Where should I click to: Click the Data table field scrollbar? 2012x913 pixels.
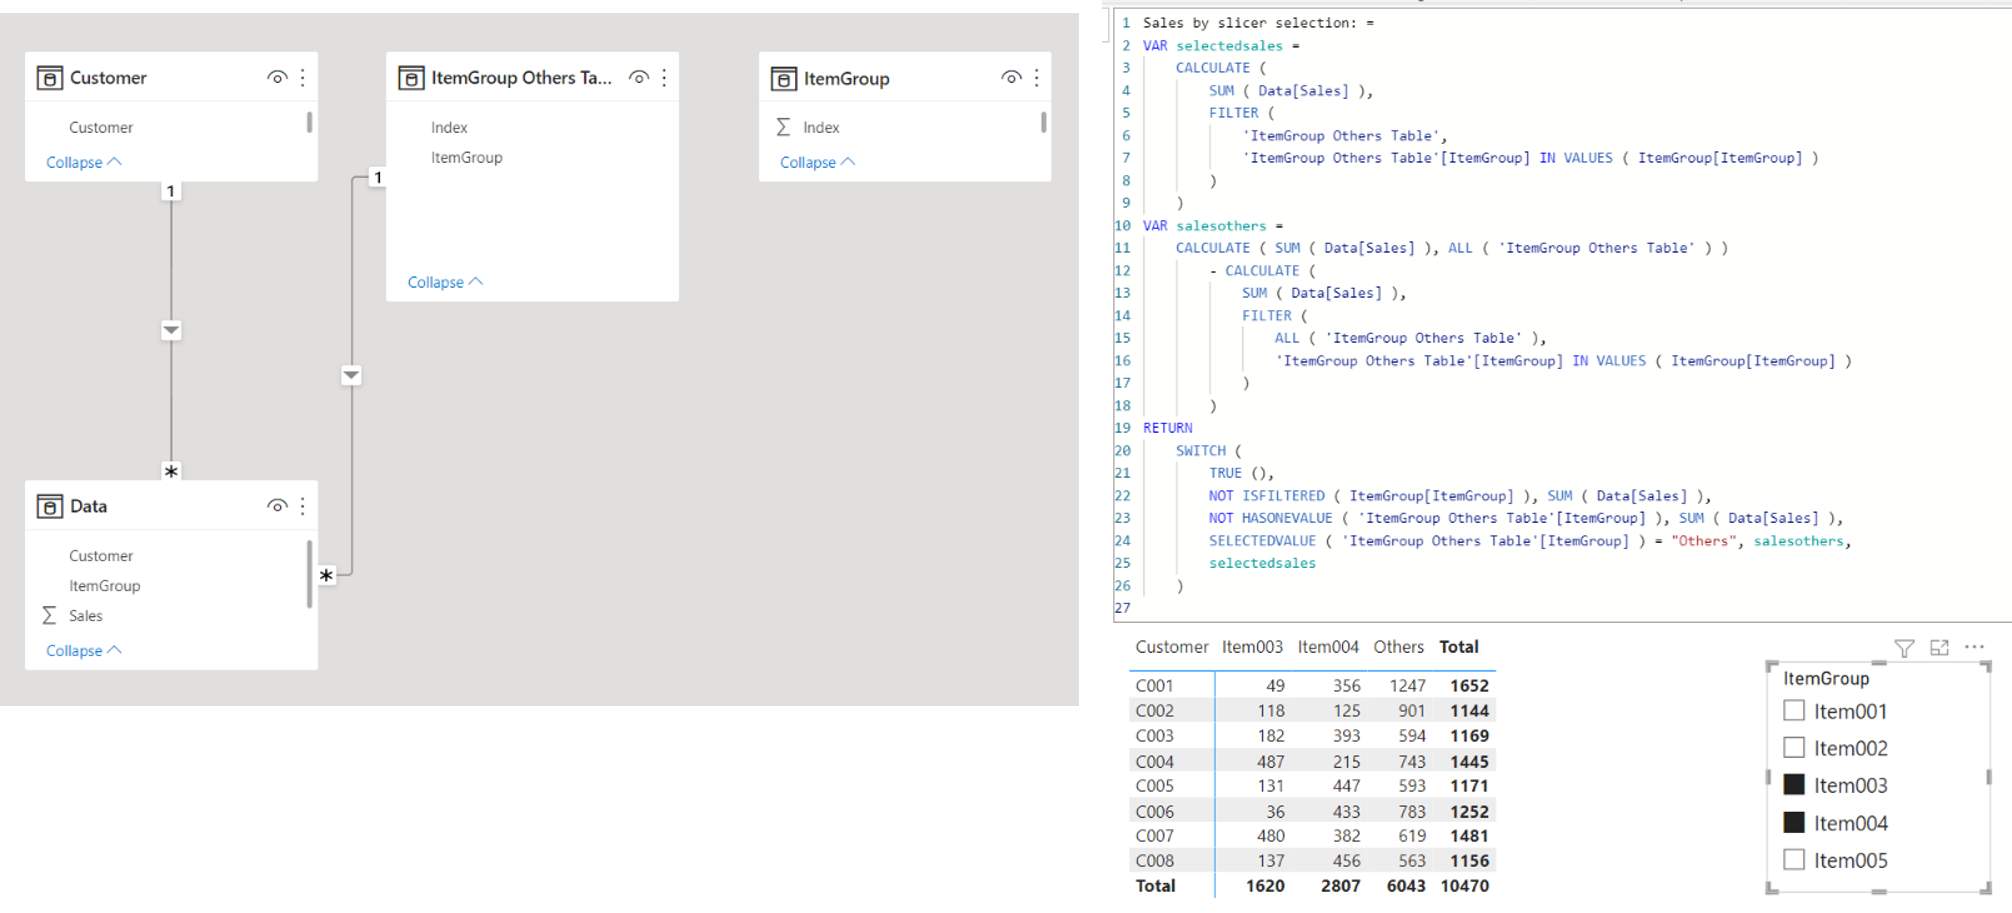click(309, 574)
